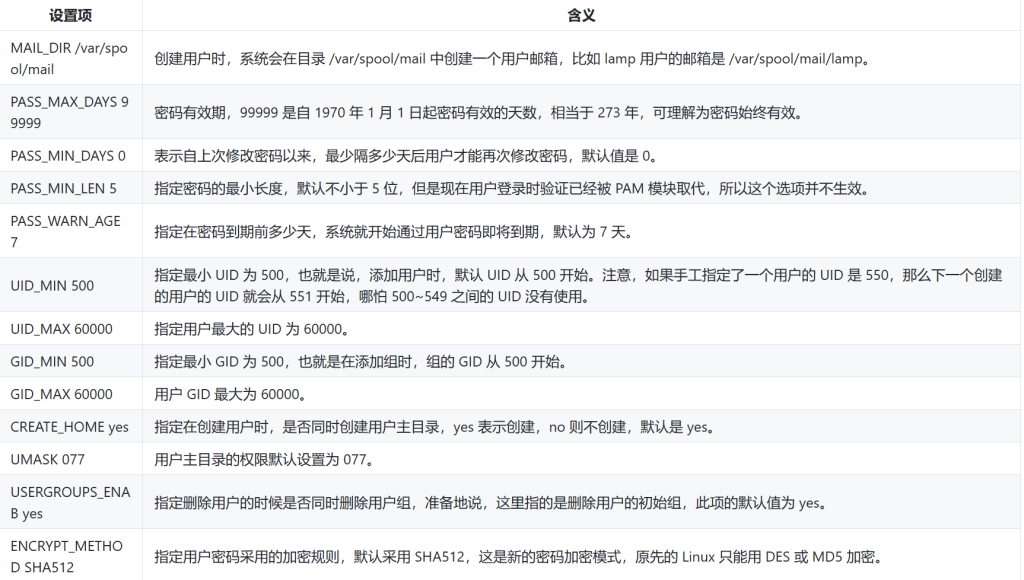Click the 设置项 column header

(70, 16)
